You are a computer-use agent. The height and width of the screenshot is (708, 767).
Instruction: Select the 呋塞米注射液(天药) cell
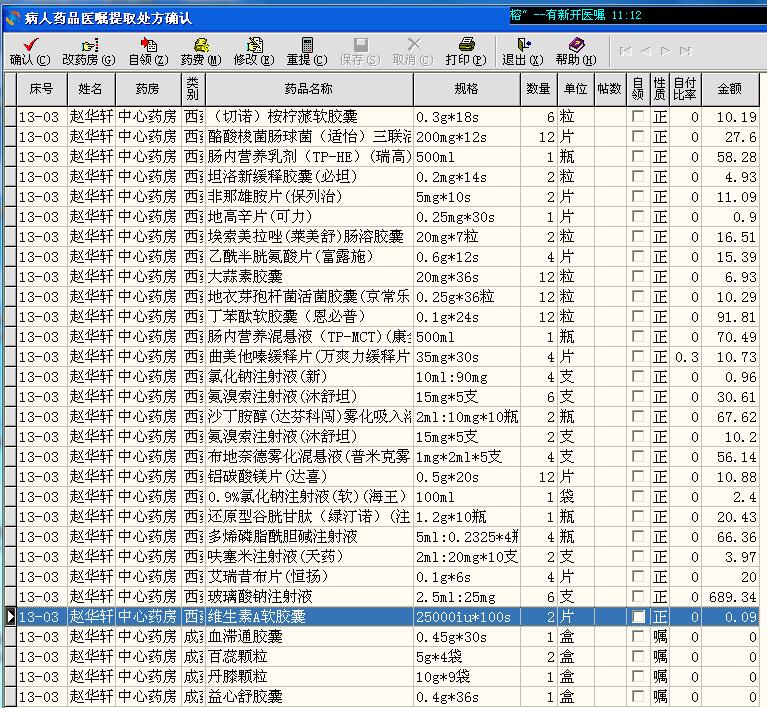click(x=309, y=557)
